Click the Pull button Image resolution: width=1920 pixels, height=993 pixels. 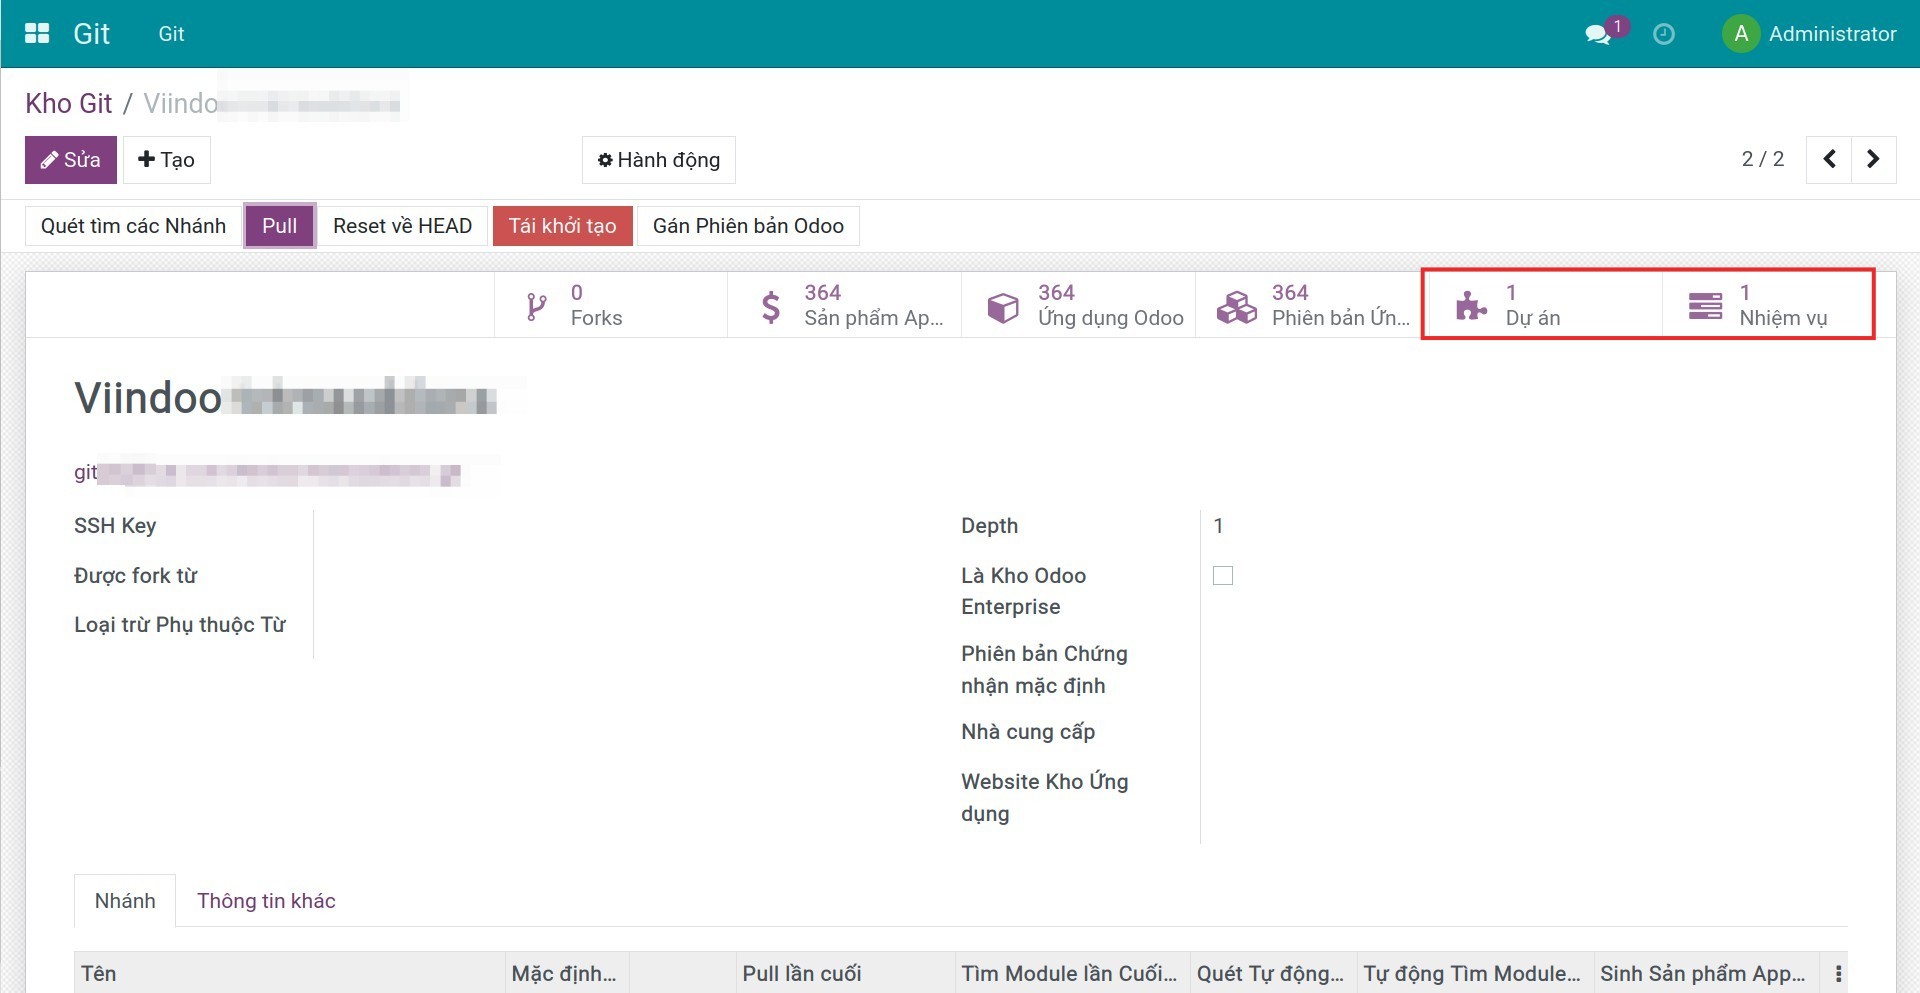tap(280, 226)
